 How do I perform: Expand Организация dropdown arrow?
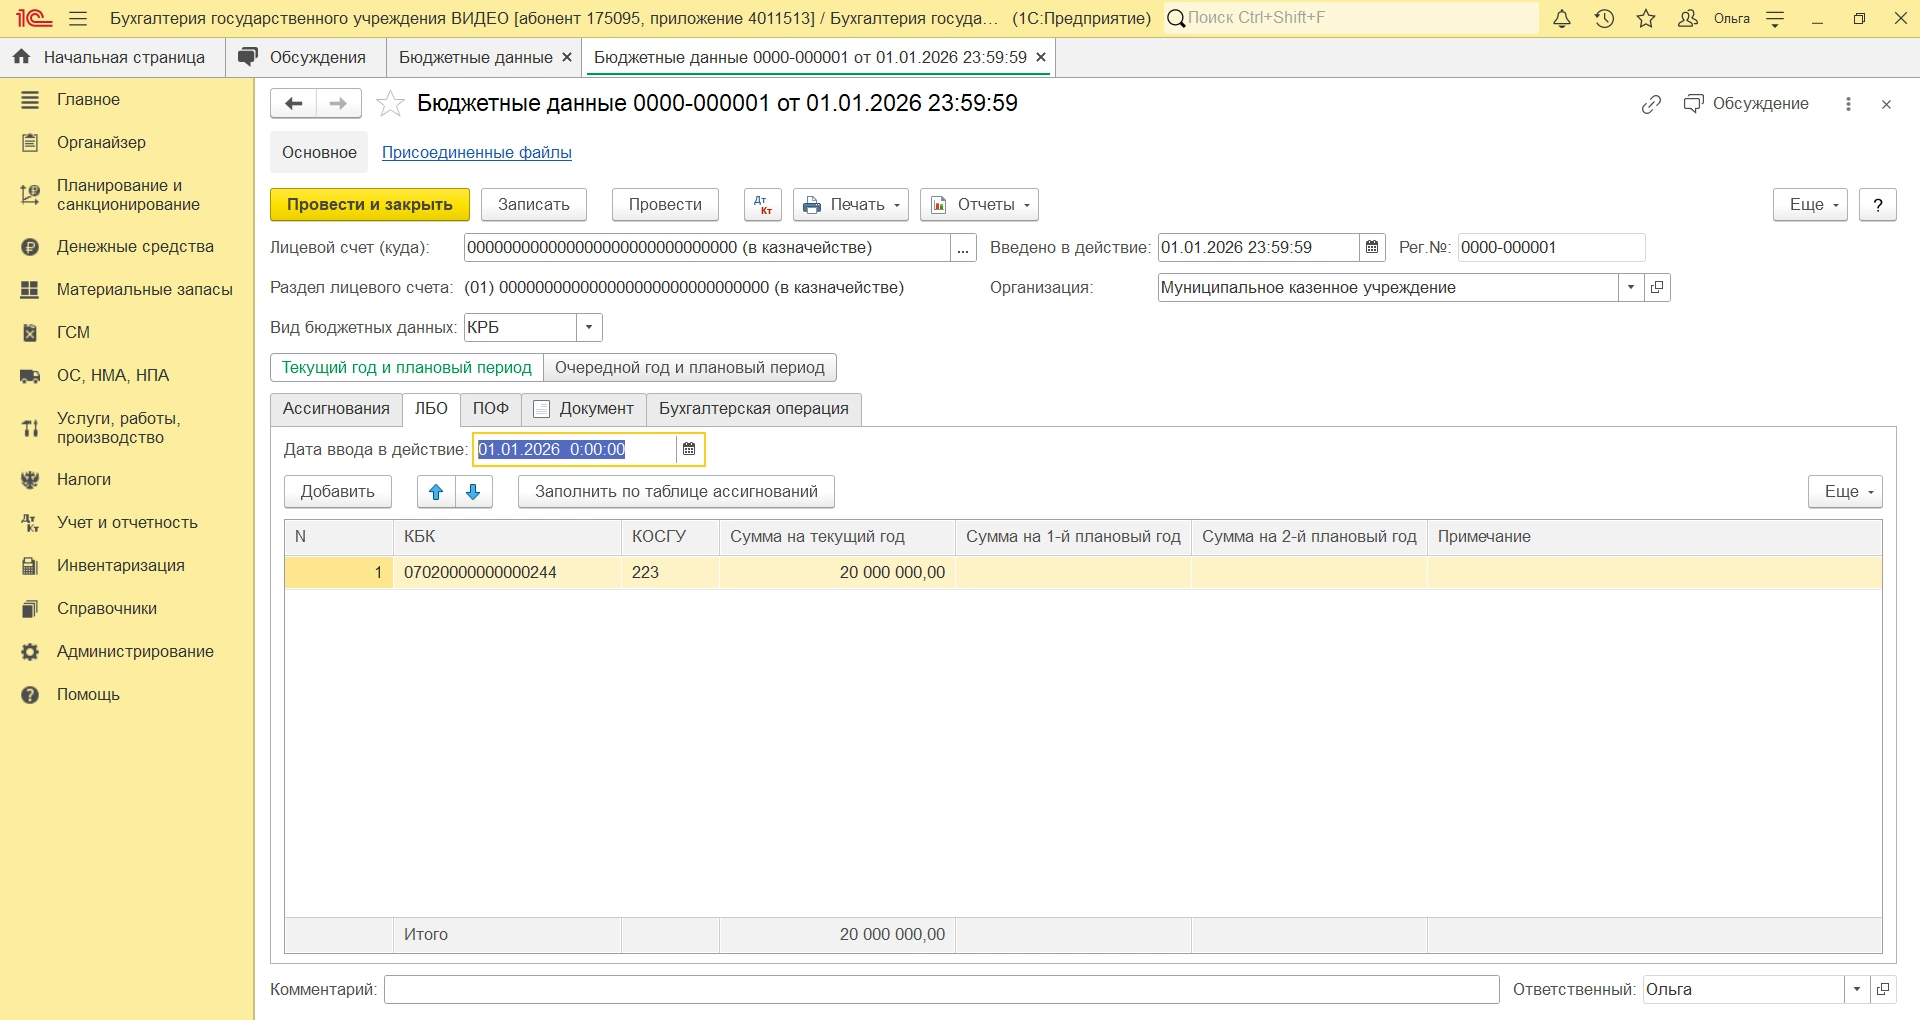(1631, 288)
